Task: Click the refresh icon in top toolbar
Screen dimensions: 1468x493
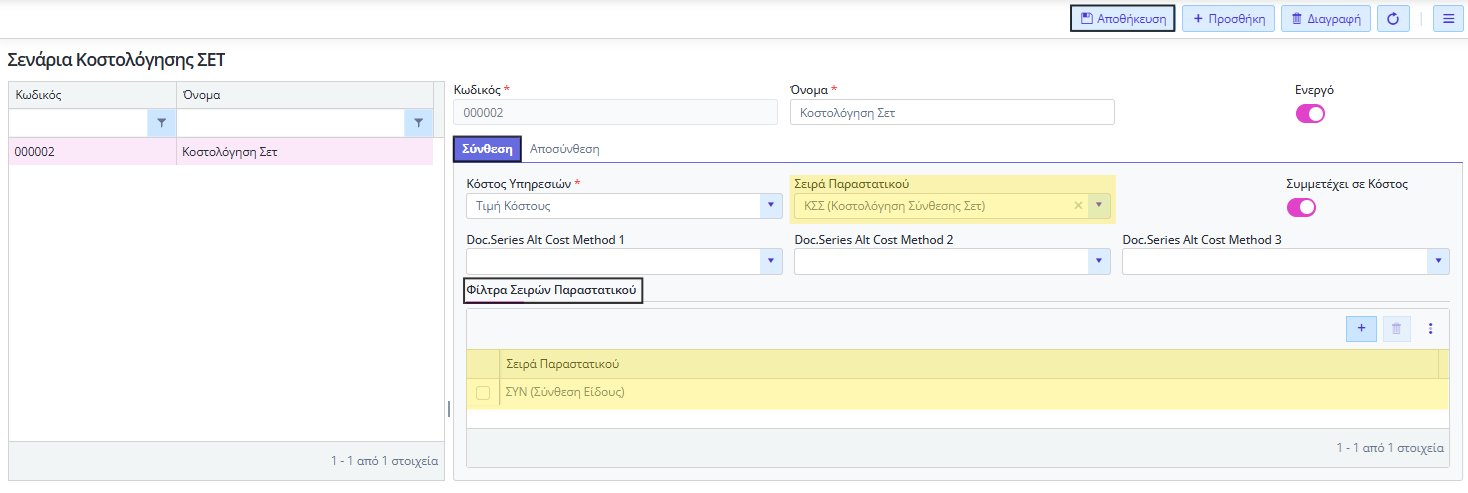Action: pyautogui.click(x=1393, y=19)
